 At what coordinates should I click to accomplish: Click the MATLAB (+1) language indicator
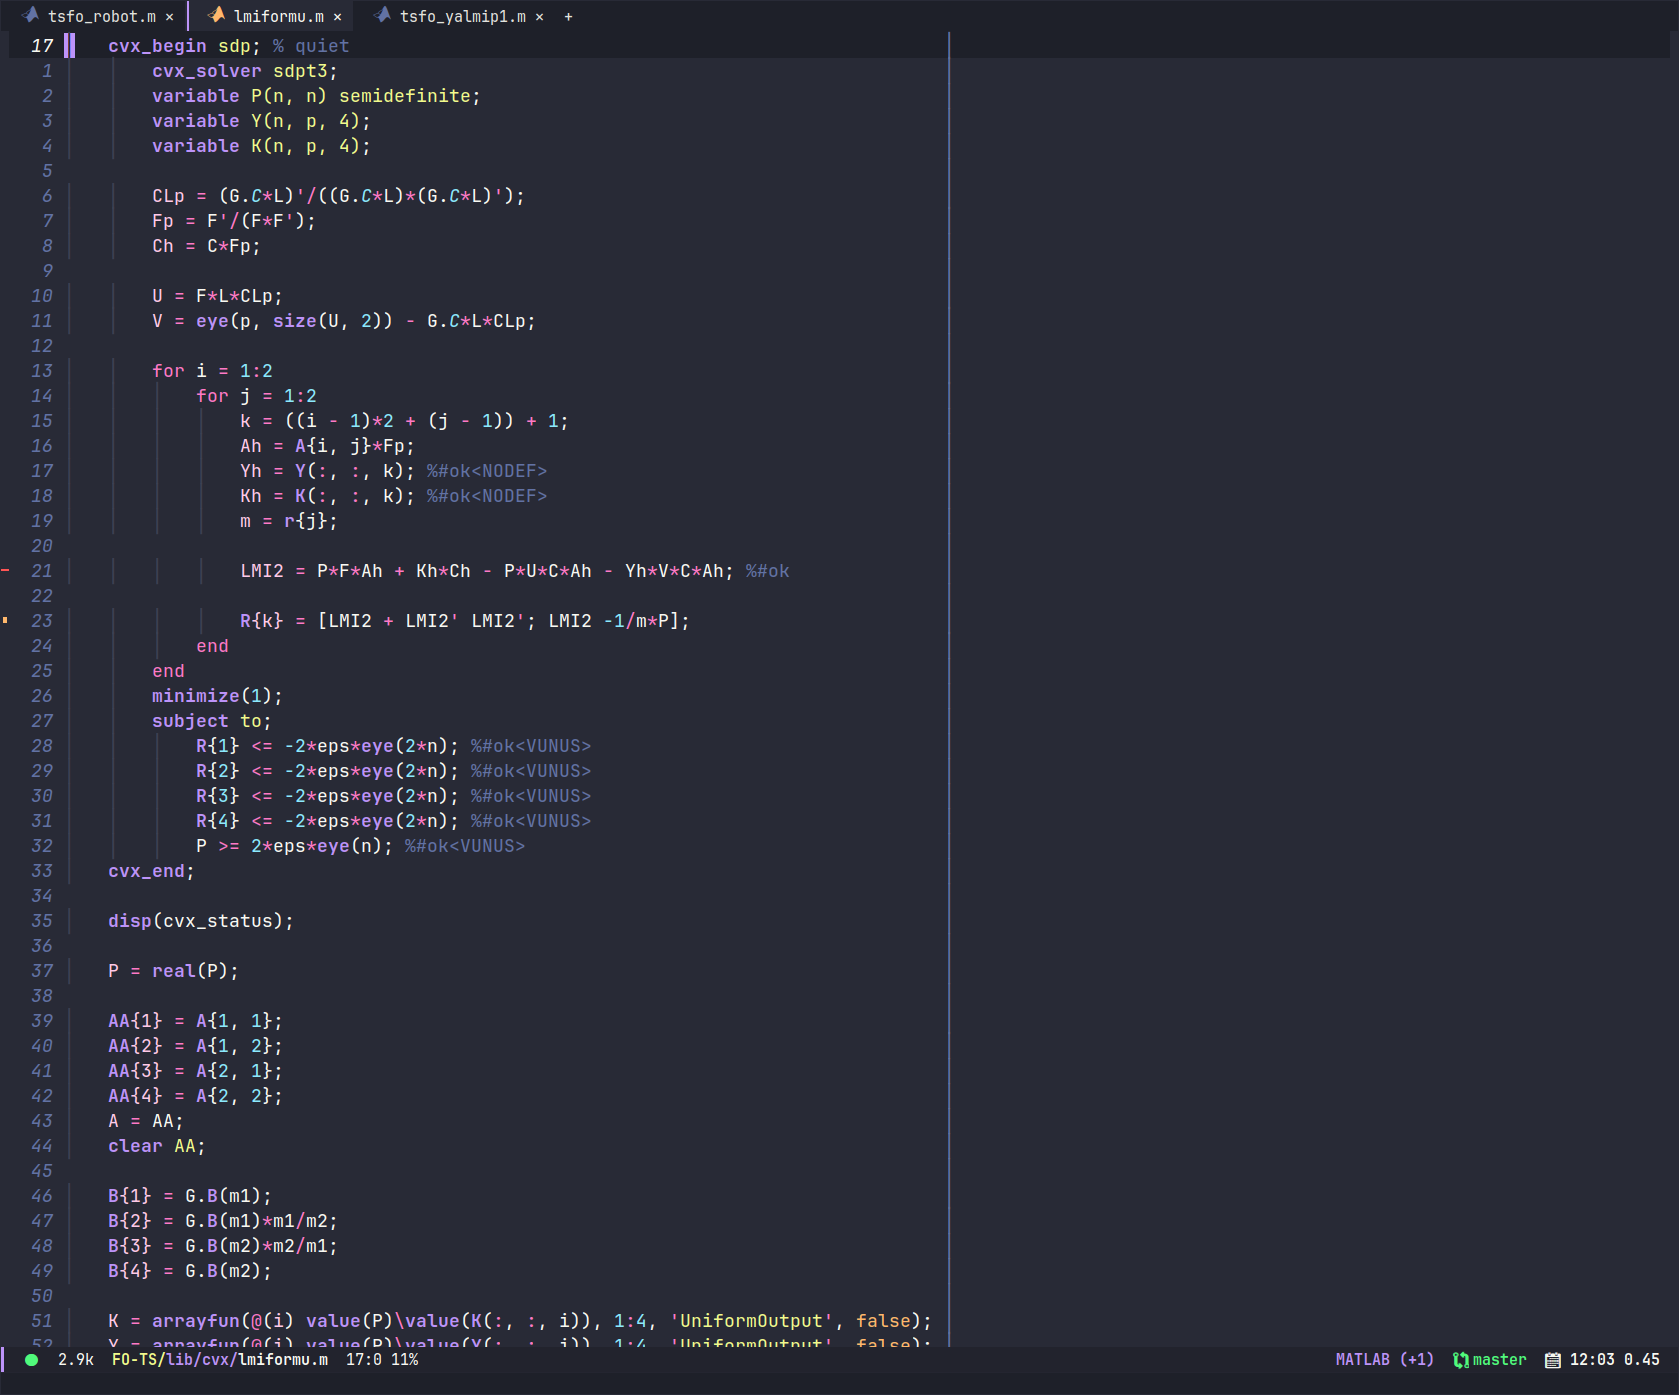[1383, 1359]
